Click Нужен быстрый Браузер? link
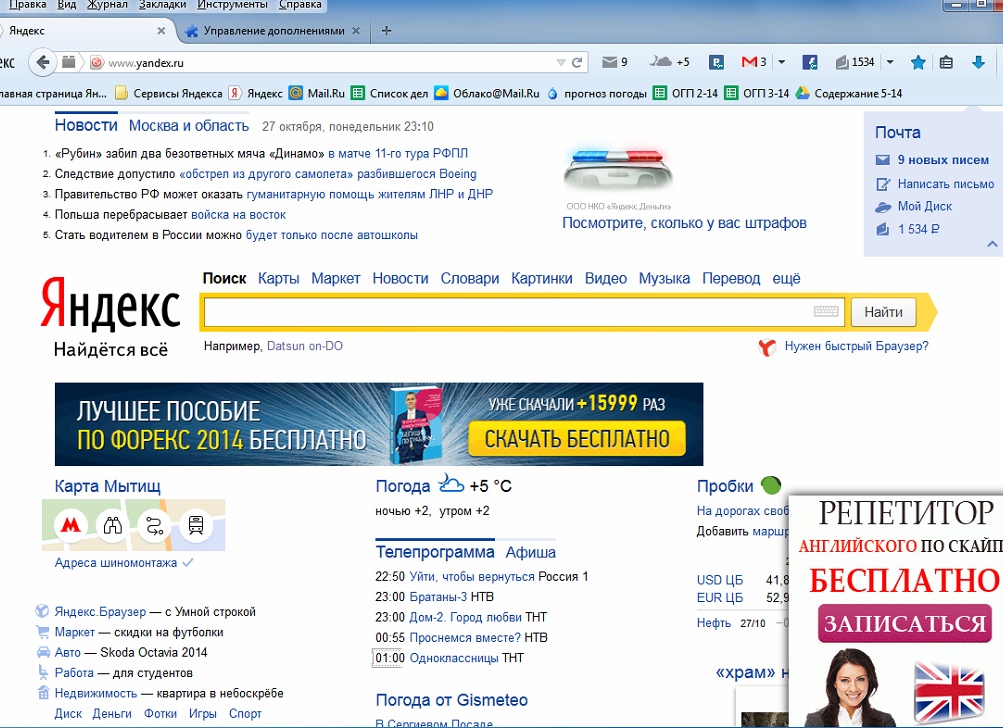The height and width of the screenshot is (728, 1003). click(857, 346)
